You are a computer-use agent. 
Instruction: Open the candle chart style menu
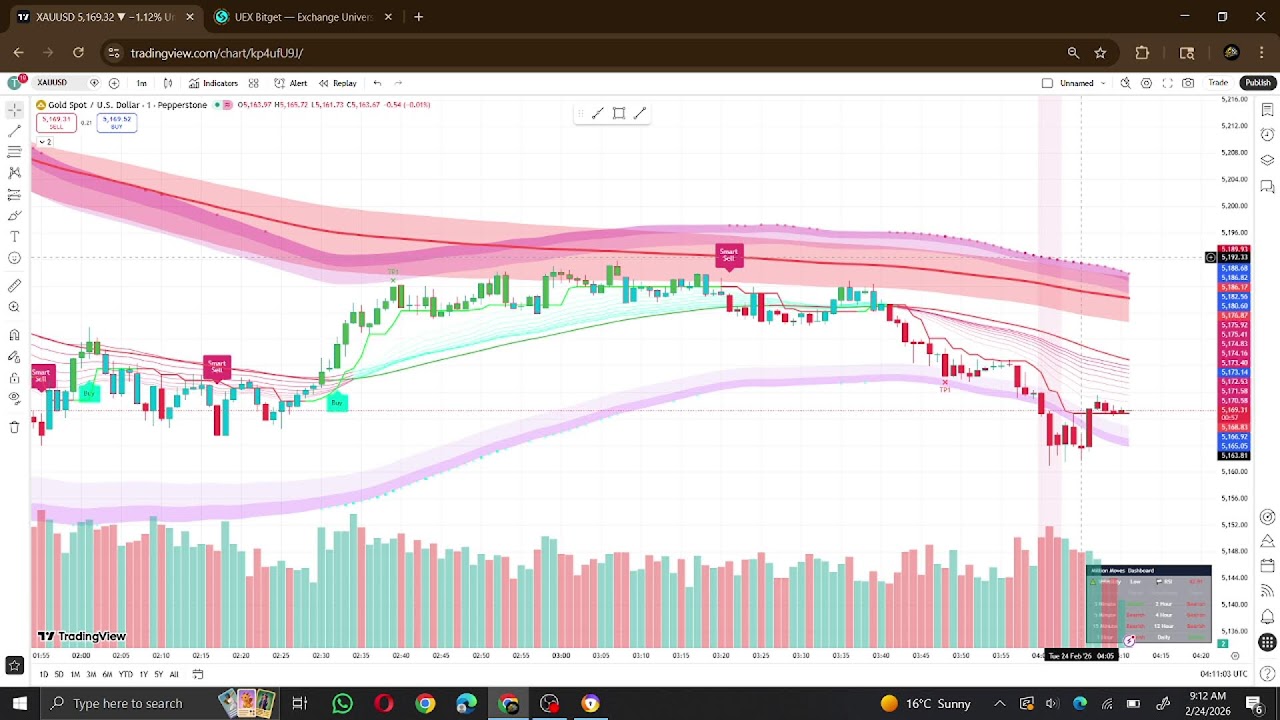pos(168,83)
